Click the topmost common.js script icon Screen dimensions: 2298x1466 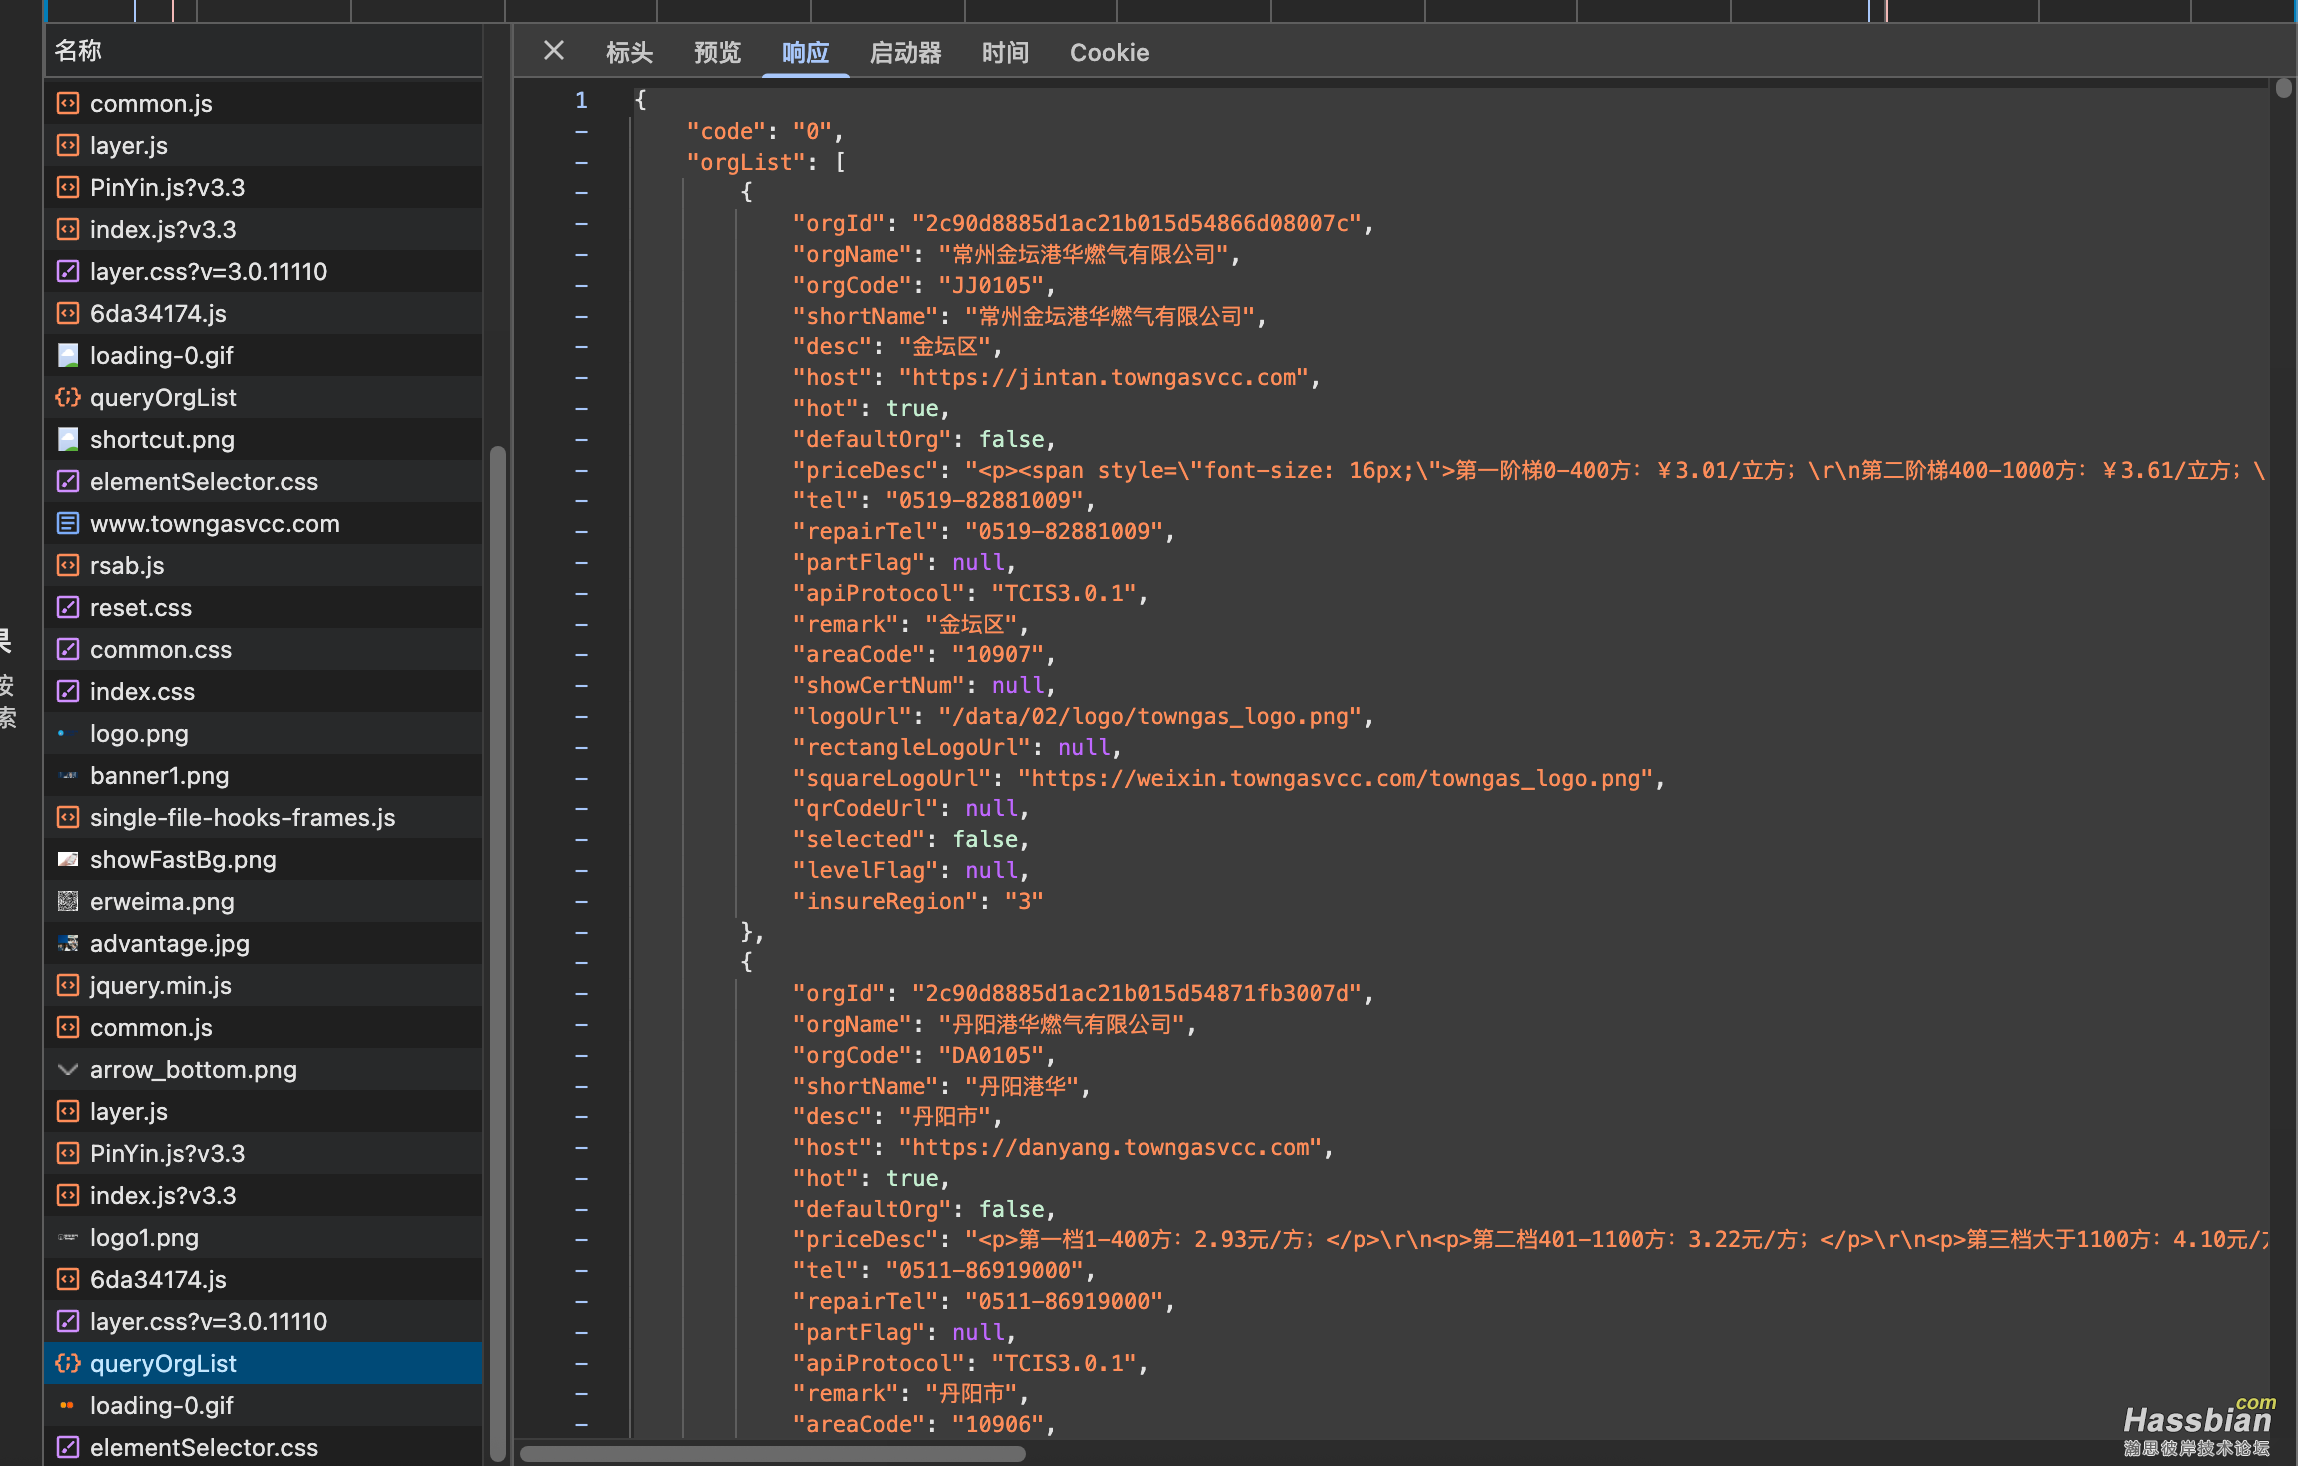click(x=68, y=103)
